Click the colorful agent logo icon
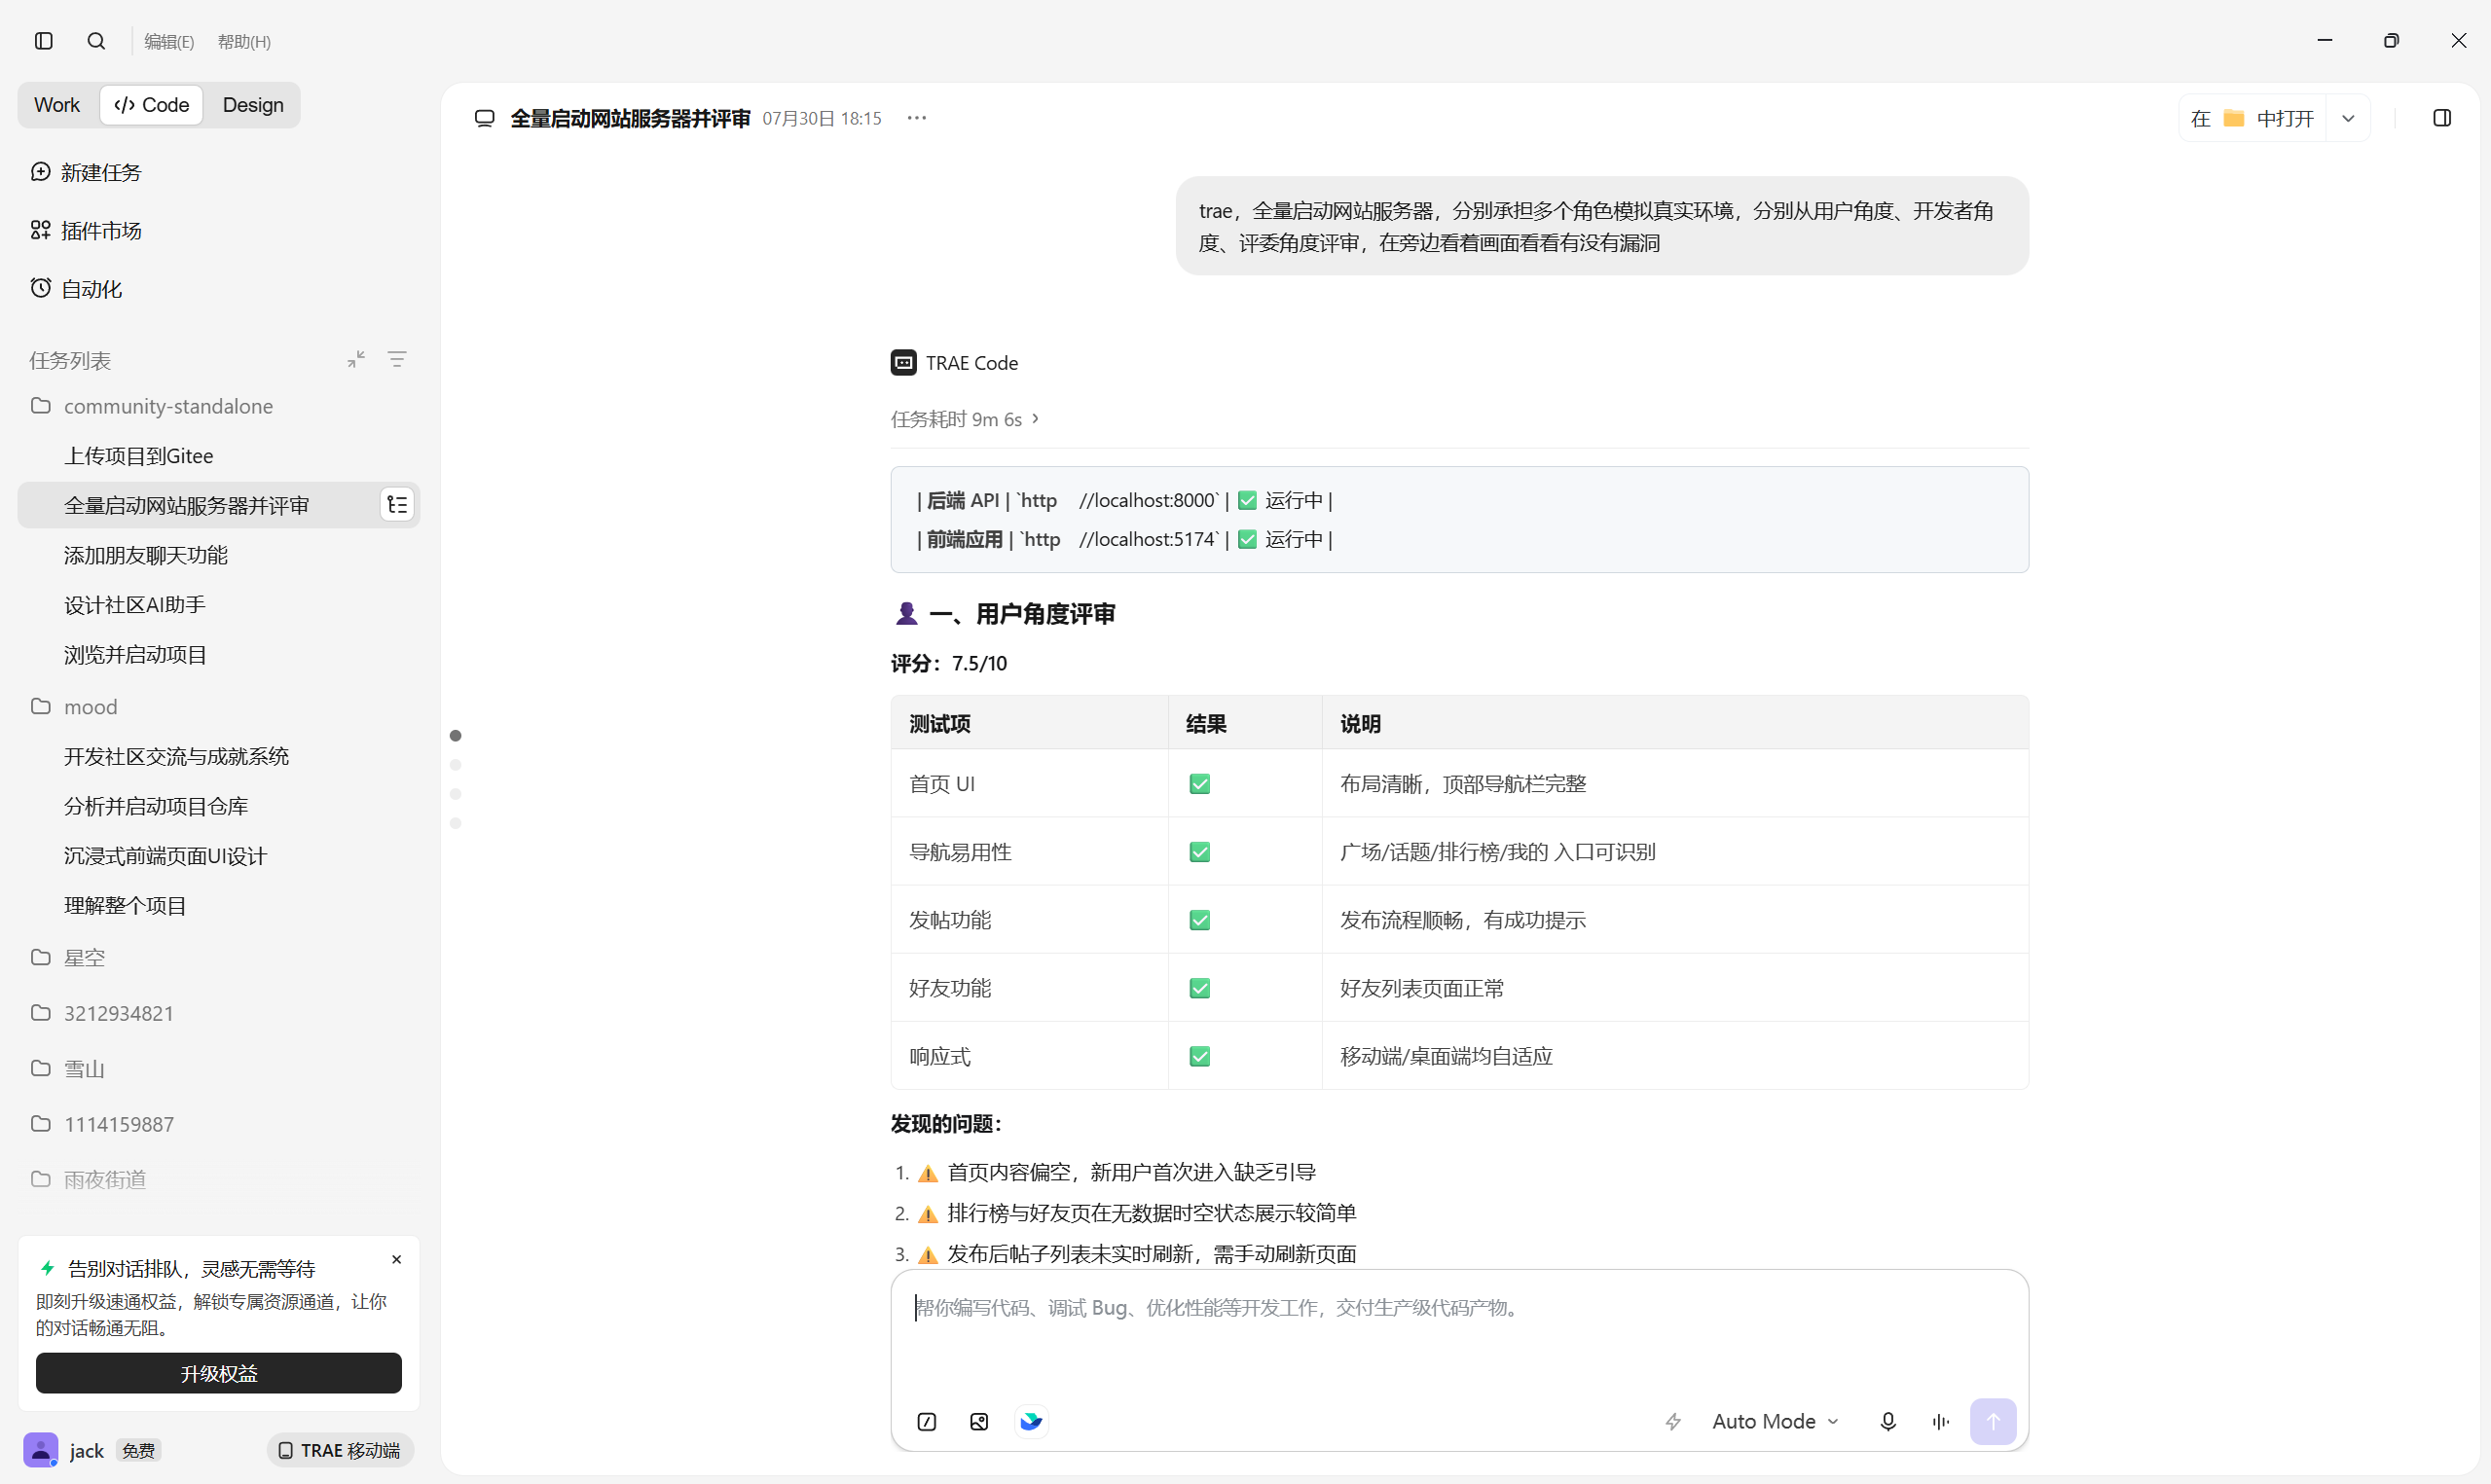Viewport: 2491px width, 1484px height. pos(1031,1422)
